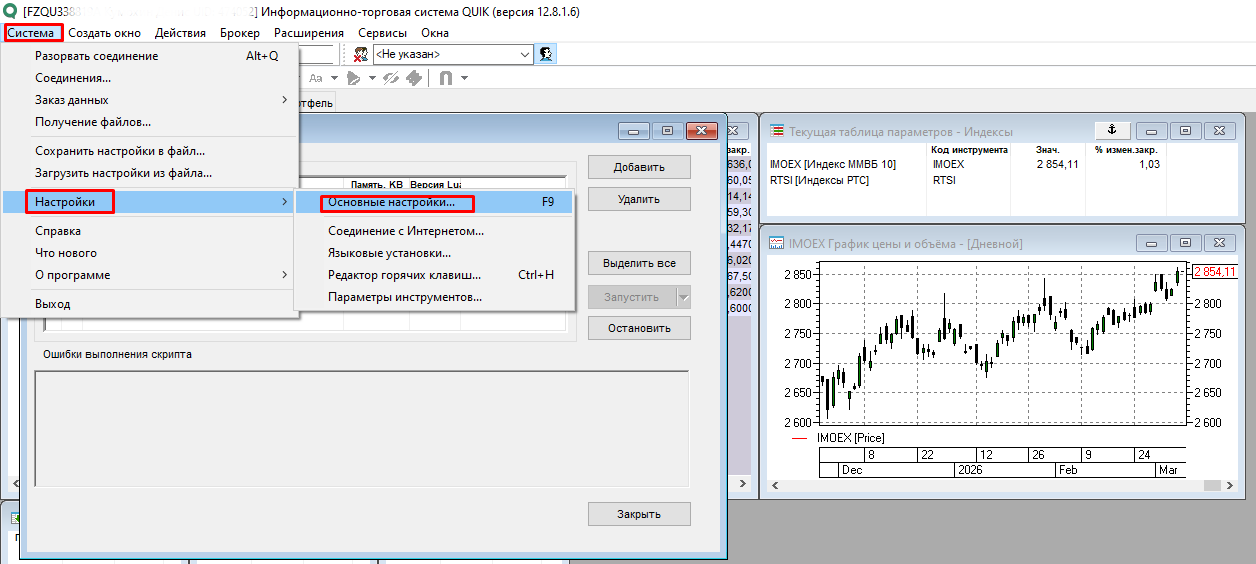
Task: Click the client filter icon with red cross
Action: click(360, 55)
